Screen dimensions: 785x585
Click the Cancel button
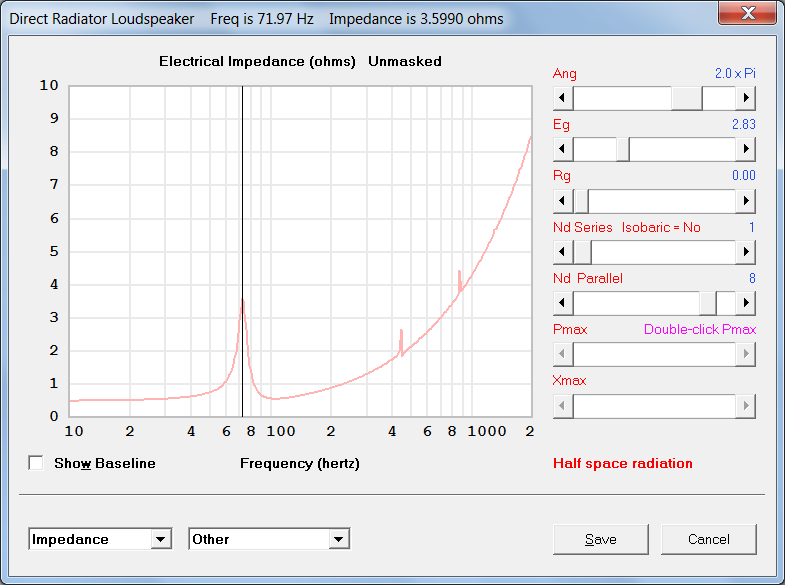(x=708, y=539)
